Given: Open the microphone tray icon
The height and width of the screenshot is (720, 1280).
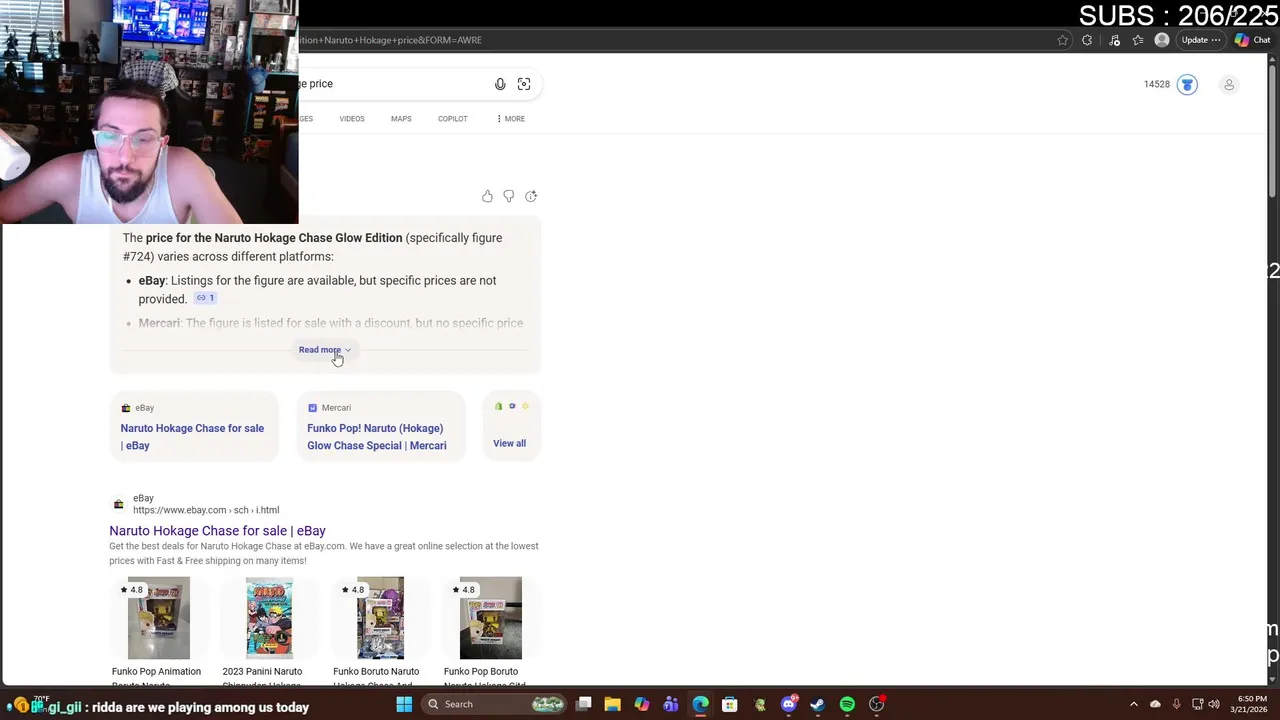Looking at the screenshot, I should coord(1177,704).
